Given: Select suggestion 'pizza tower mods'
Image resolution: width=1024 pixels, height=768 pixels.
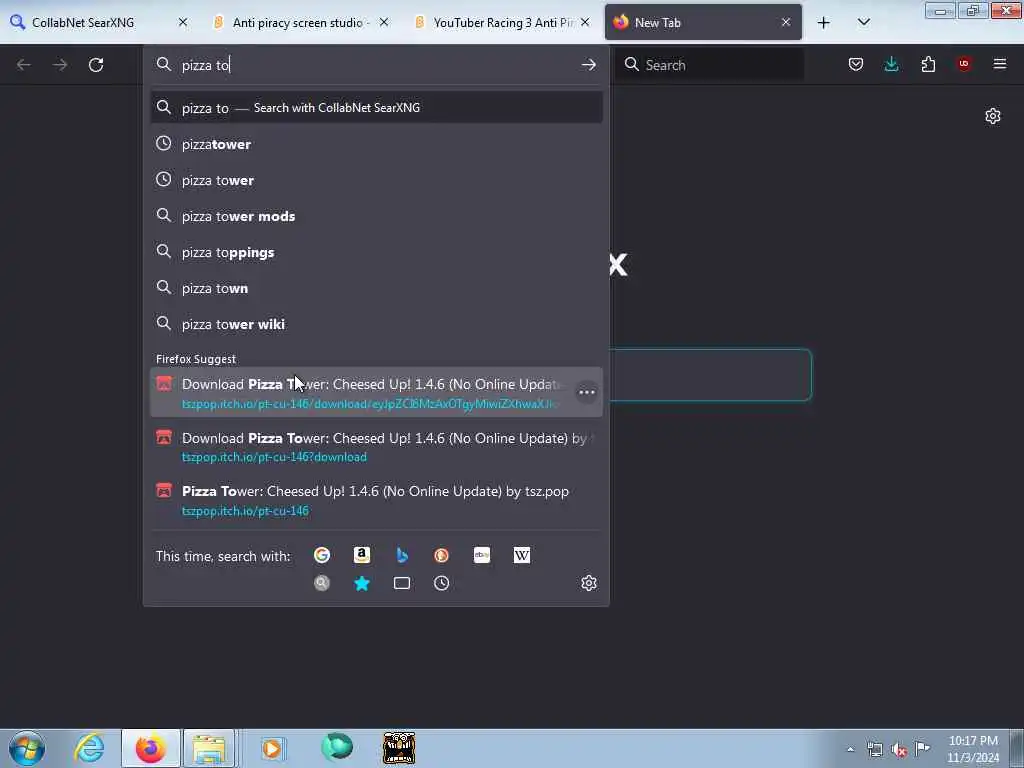Looking at the screenshot, I should pyautogui.click(x=376, y=216).
